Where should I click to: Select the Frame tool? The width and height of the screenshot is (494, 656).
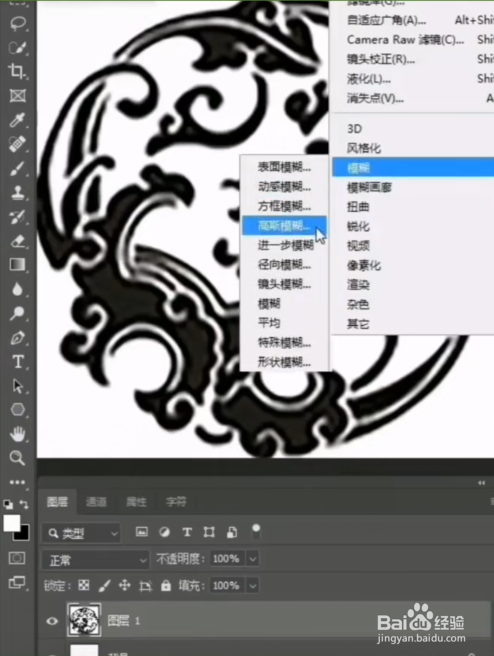(18, 96)
